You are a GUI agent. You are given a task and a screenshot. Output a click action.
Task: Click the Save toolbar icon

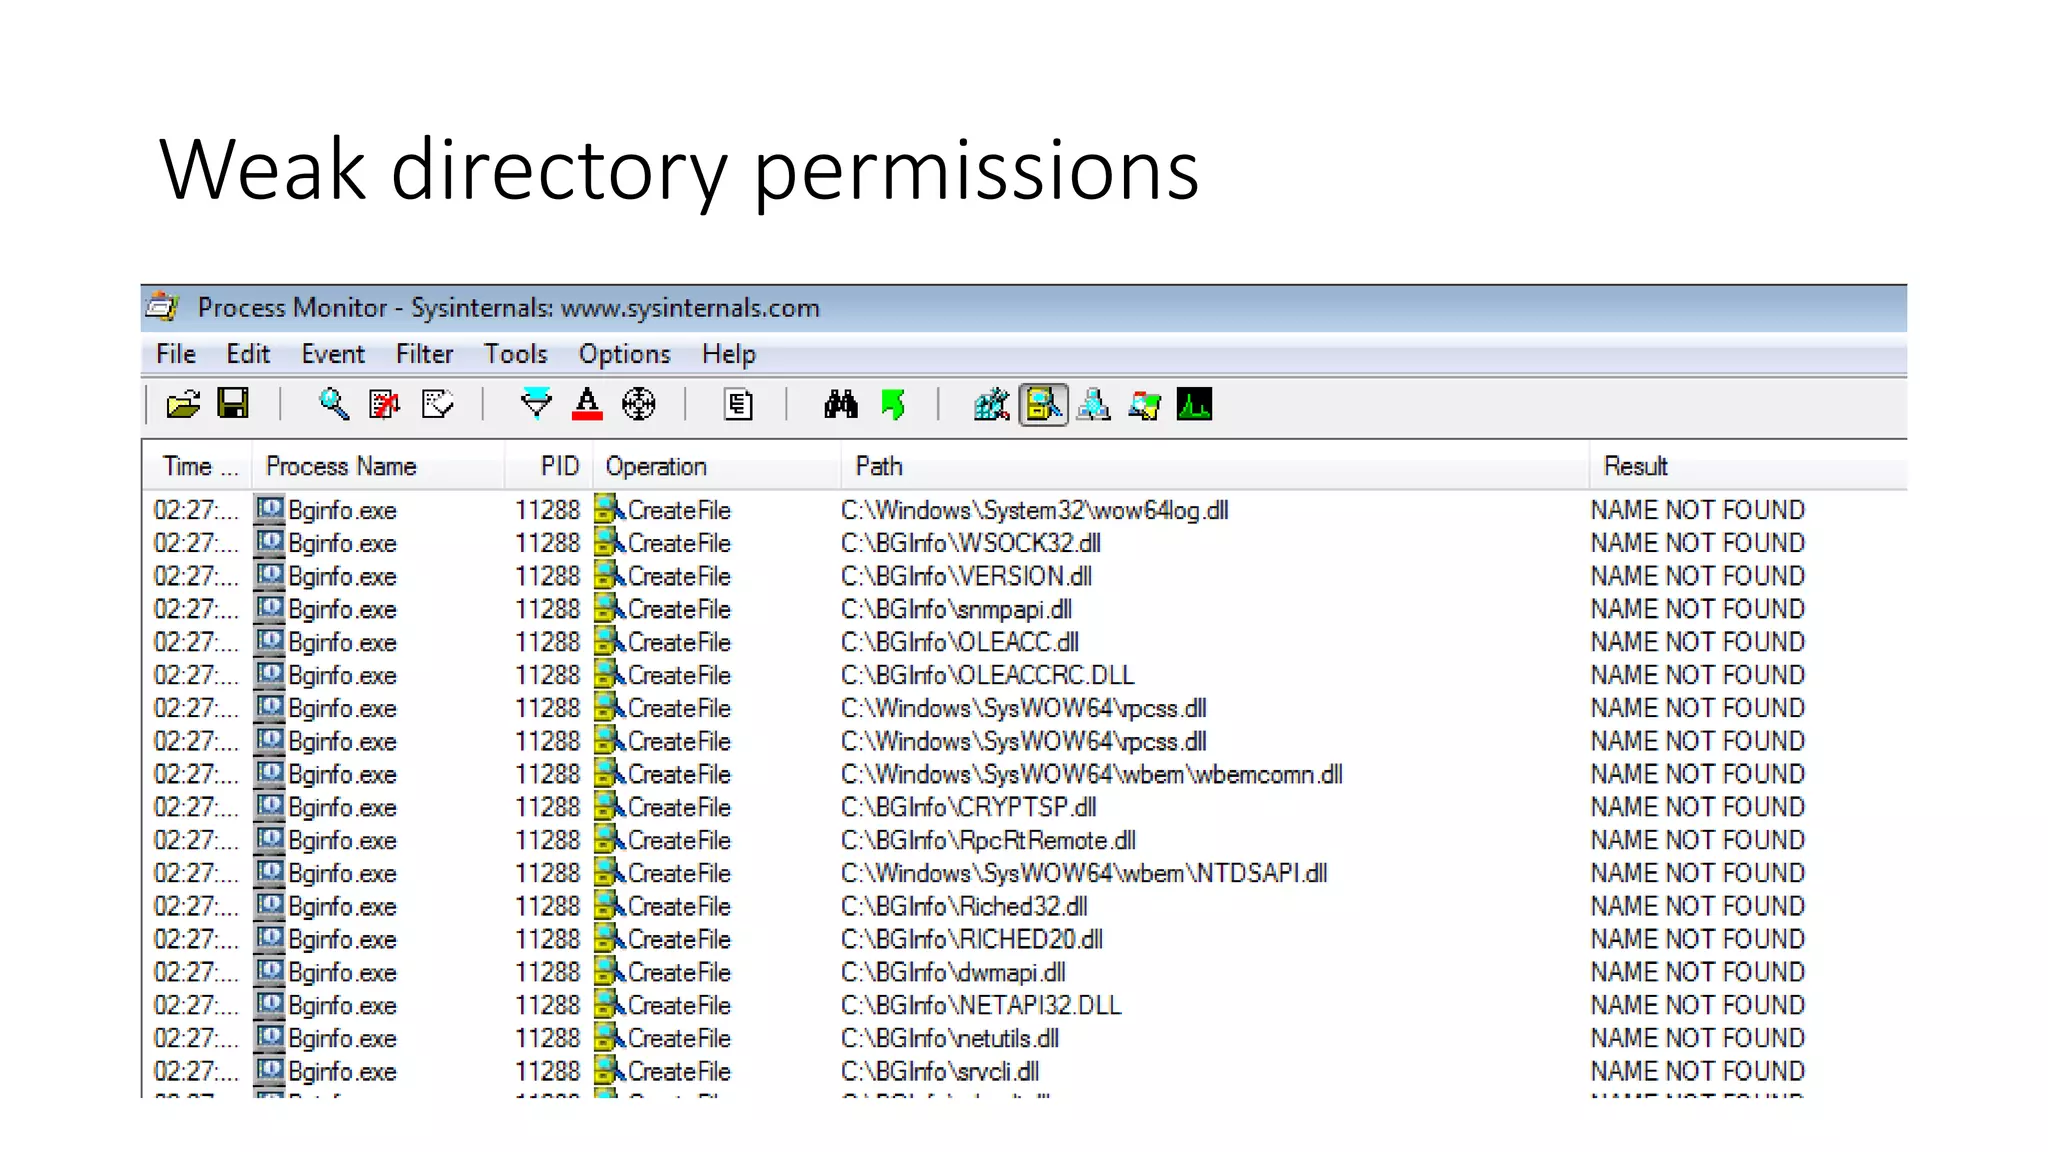coord(233,404)
